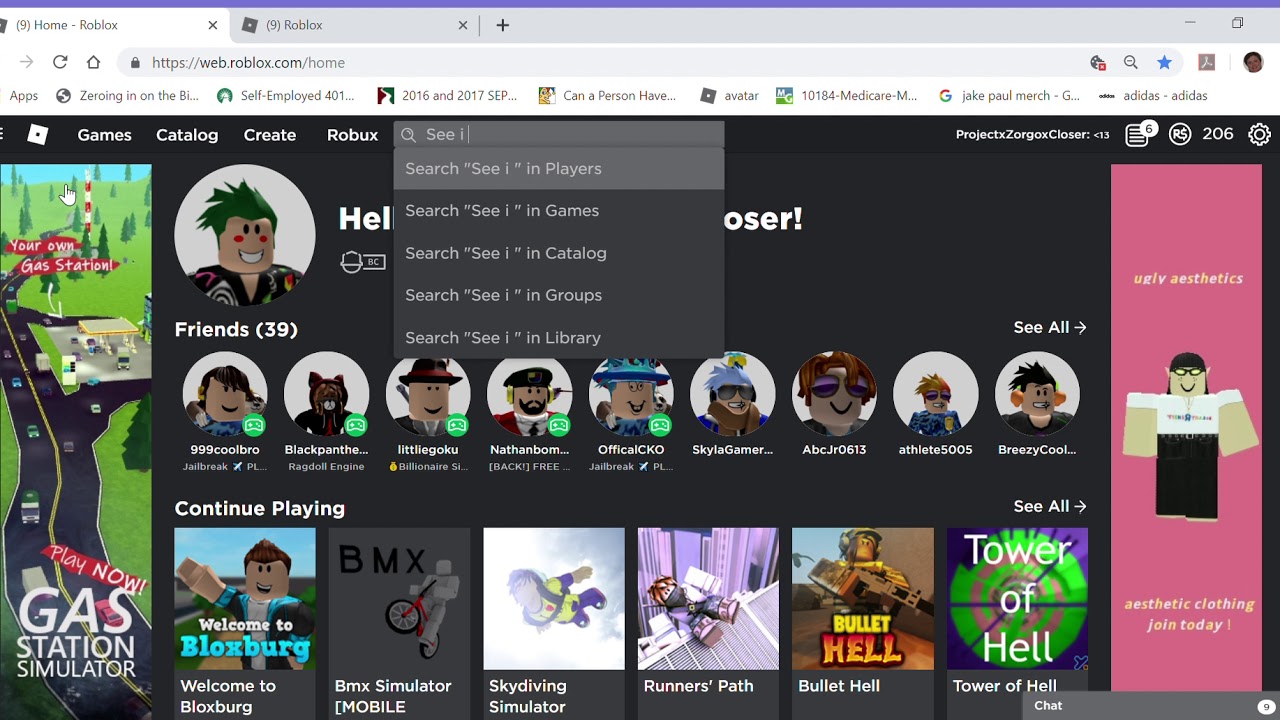
Task: Open friend OfficalCKO avatar
Action: (x=631, y=394)
